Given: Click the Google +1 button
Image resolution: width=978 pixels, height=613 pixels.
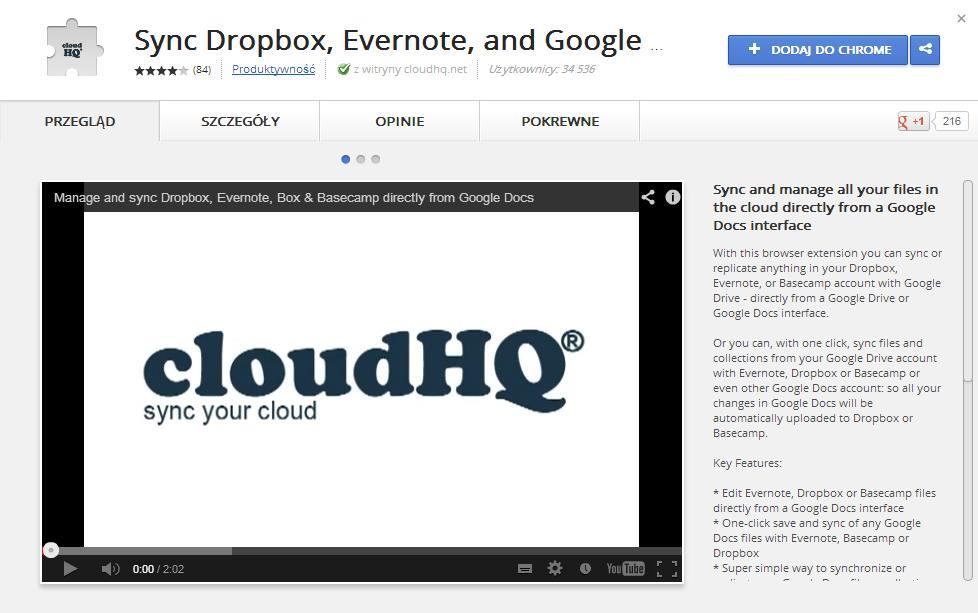Looking at the screenshot, I should coord(913,121).
